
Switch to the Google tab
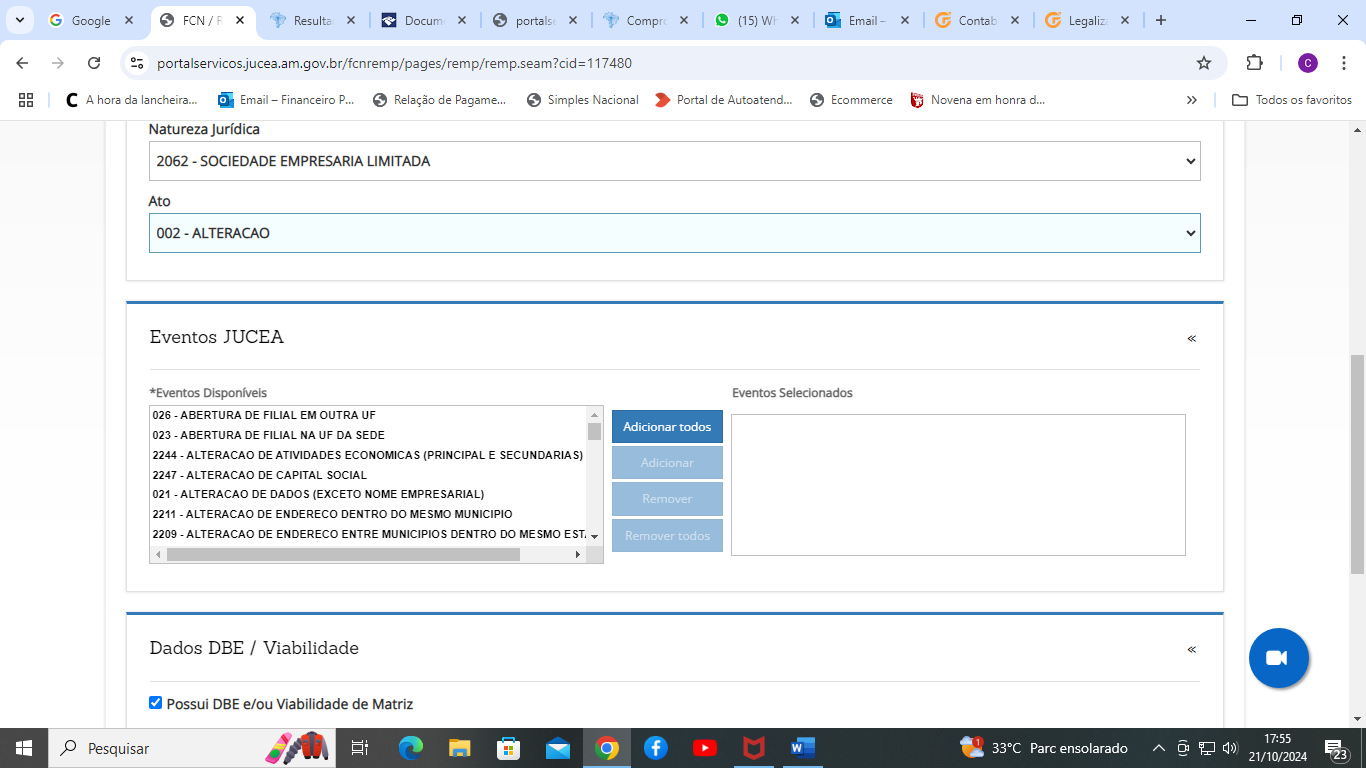point(91,20)
